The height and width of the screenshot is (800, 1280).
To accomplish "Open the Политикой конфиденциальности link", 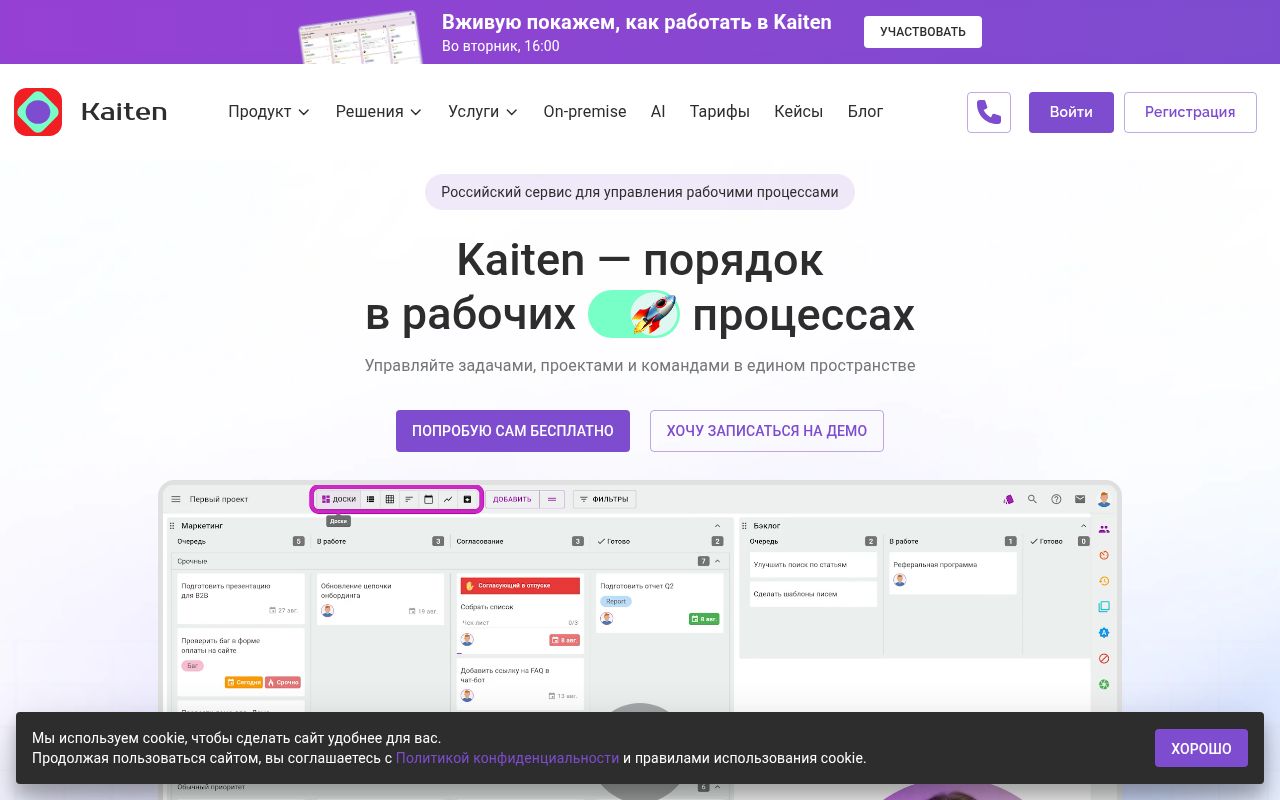I will (507, 758).
